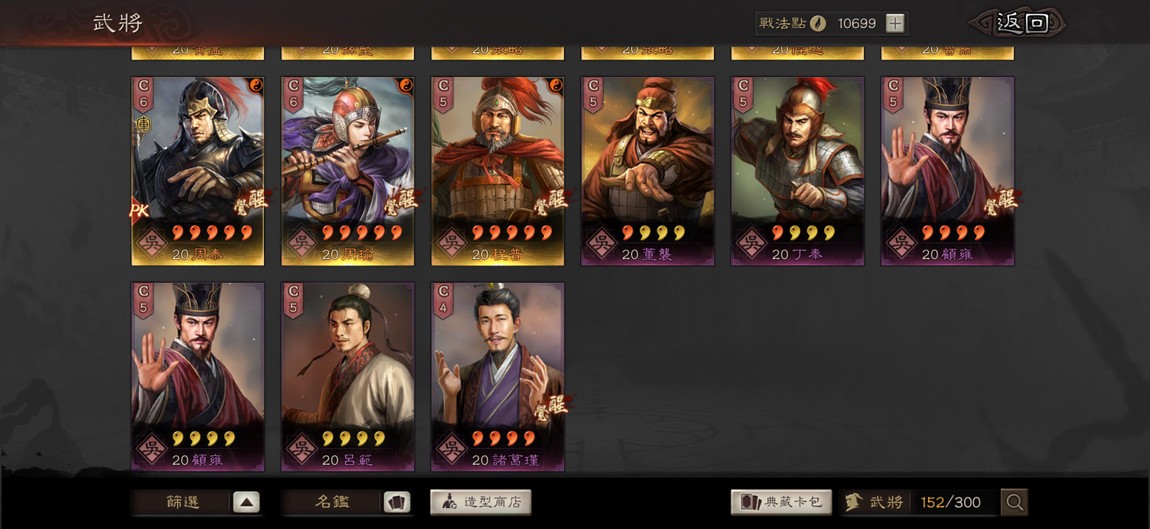Open the 名鑑 catalog
This screenshot has height=529, width=1150.
[332, 503]
